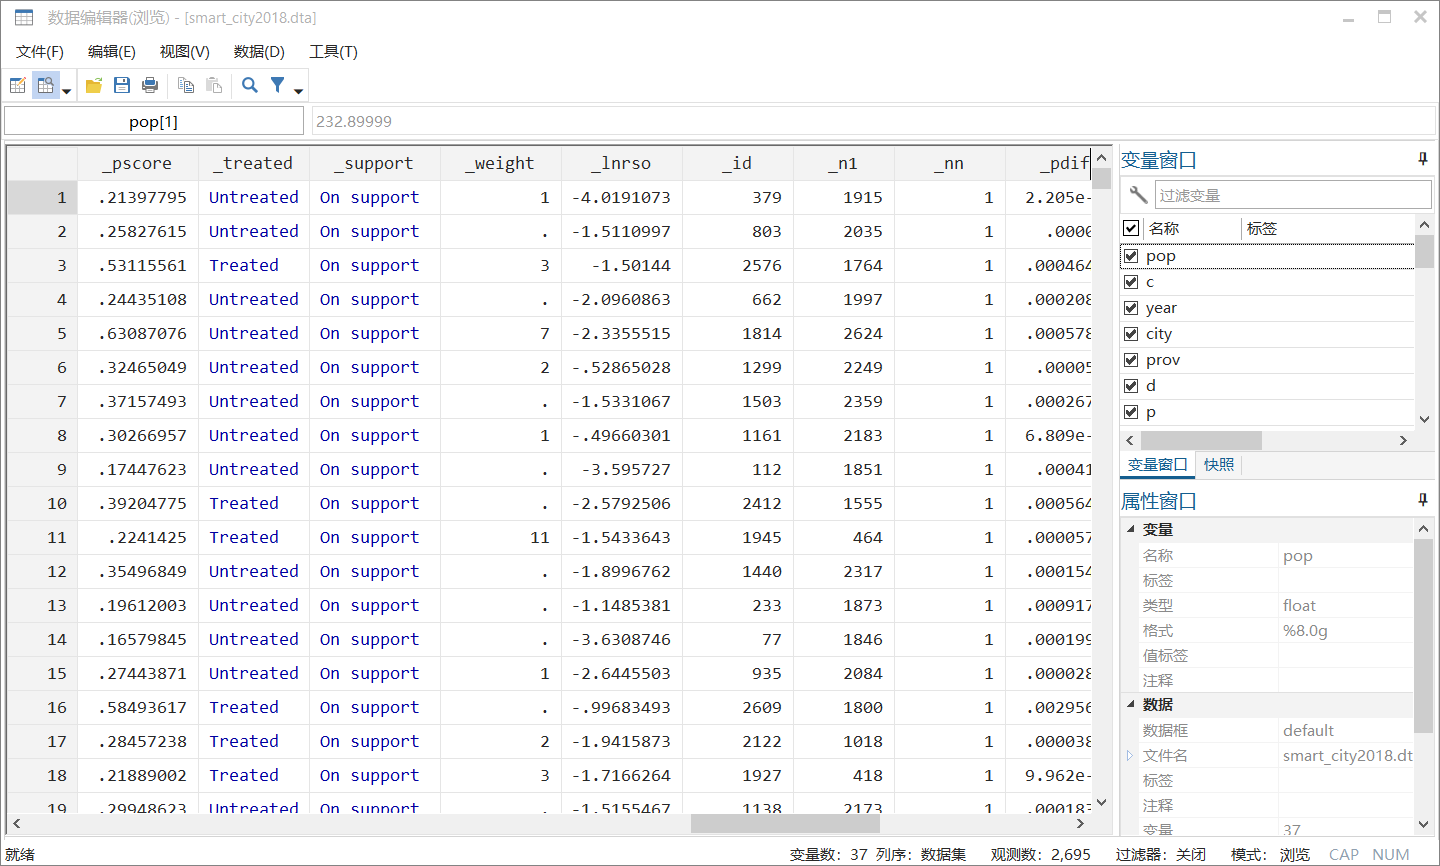Open the filter dropdown arrow
The height and width of the screenshot is (866, 1440).
(298, 91)
